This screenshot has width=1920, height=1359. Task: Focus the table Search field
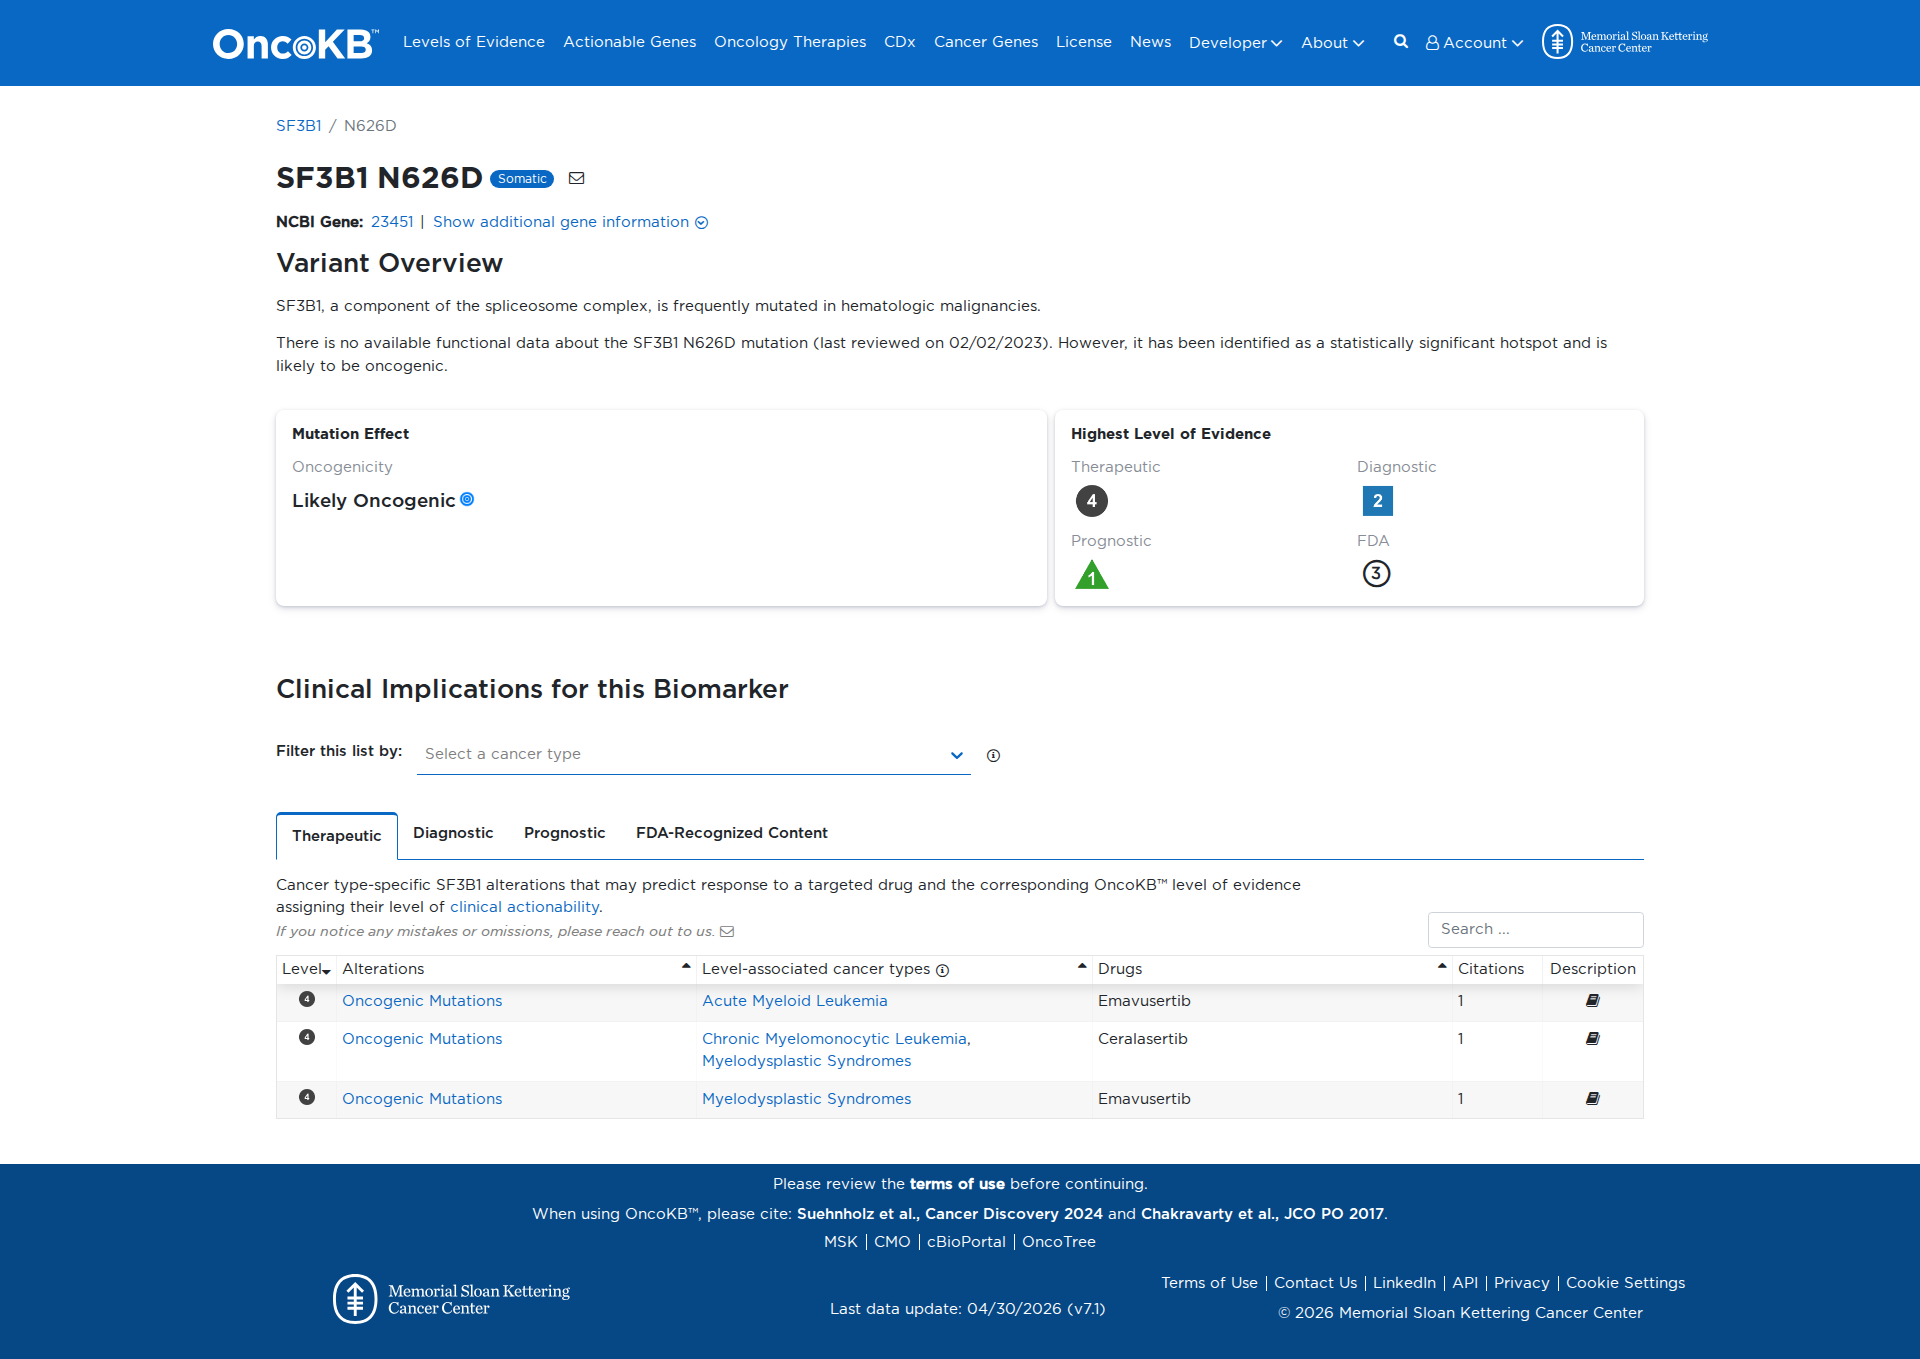(1535, 929)
